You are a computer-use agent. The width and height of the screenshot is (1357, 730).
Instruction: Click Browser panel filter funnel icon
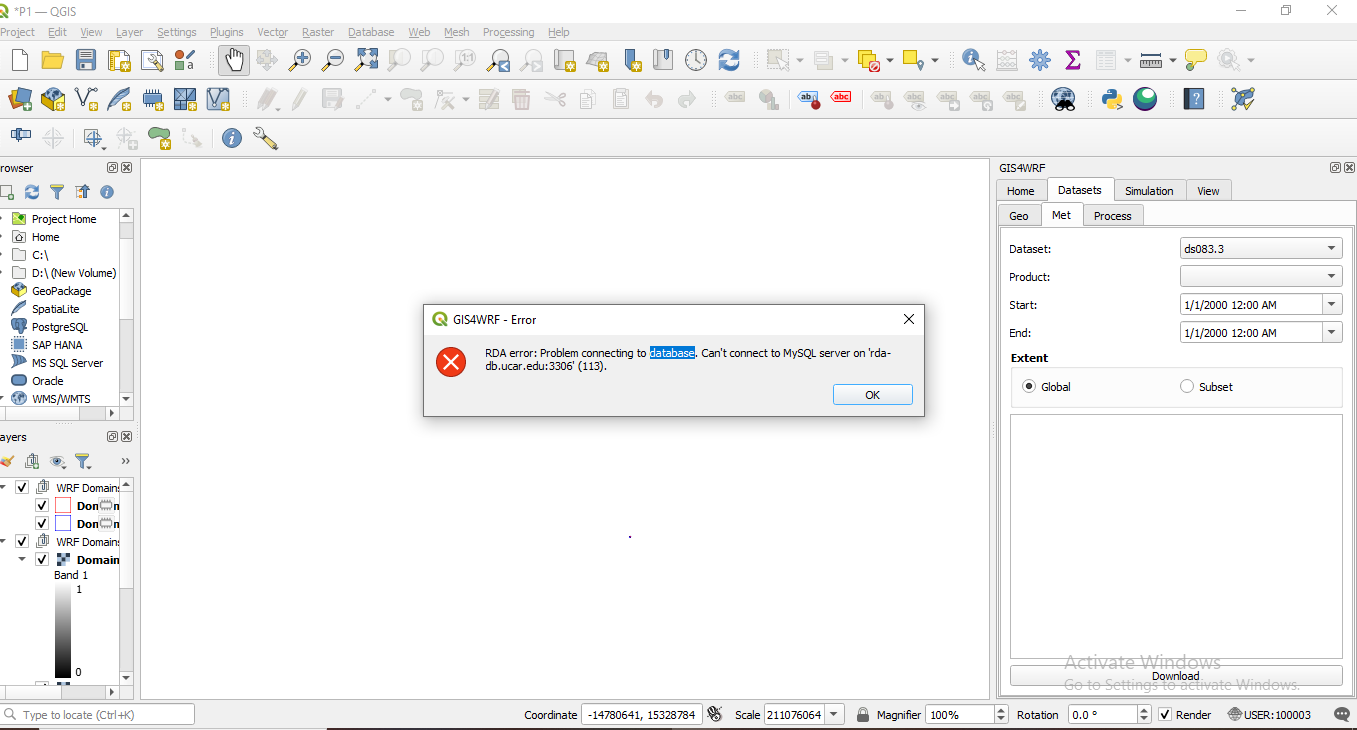click(57, 192)
